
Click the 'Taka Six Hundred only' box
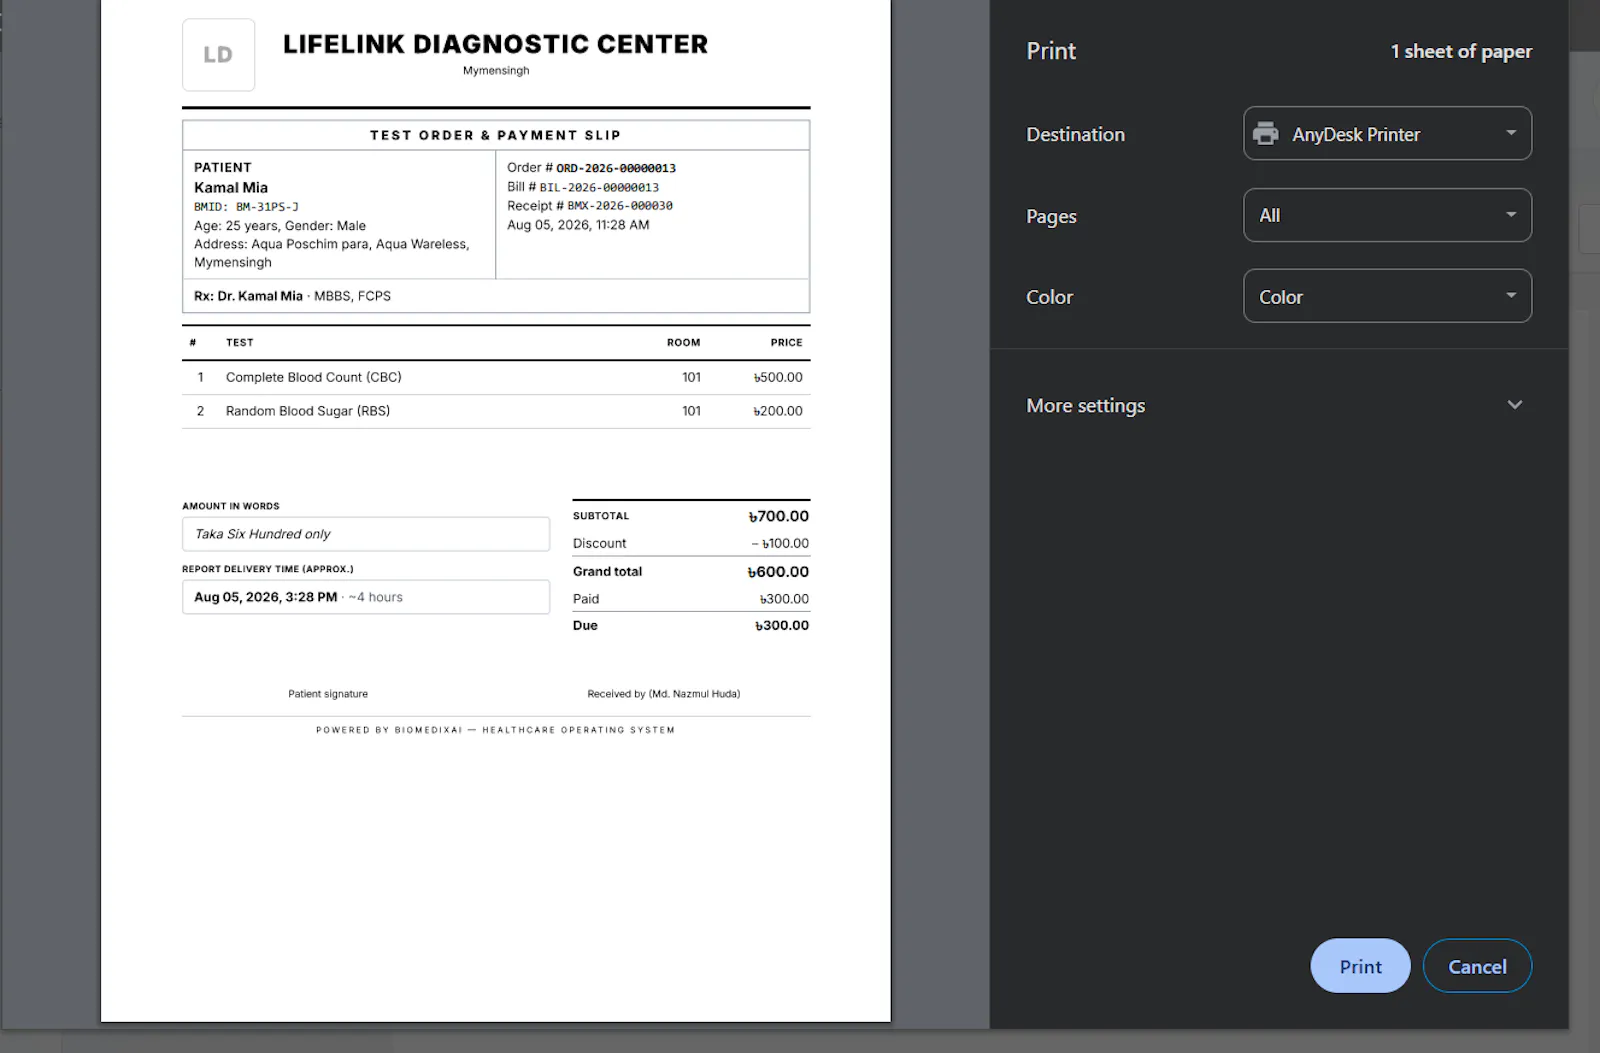tap(366, 534)
